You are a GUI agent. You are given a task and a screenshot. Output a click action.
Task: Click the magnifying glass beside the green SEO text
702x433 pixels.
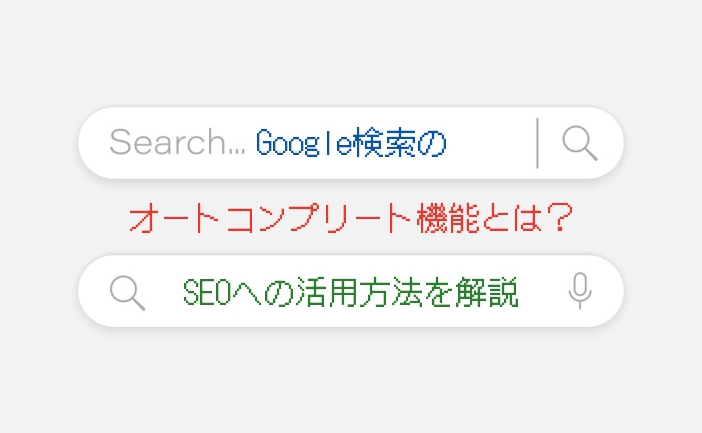coord(127,292)
